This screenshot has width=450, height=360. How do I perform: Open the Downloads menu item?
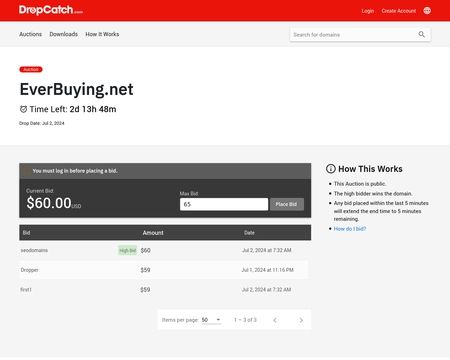pos(63,34)
